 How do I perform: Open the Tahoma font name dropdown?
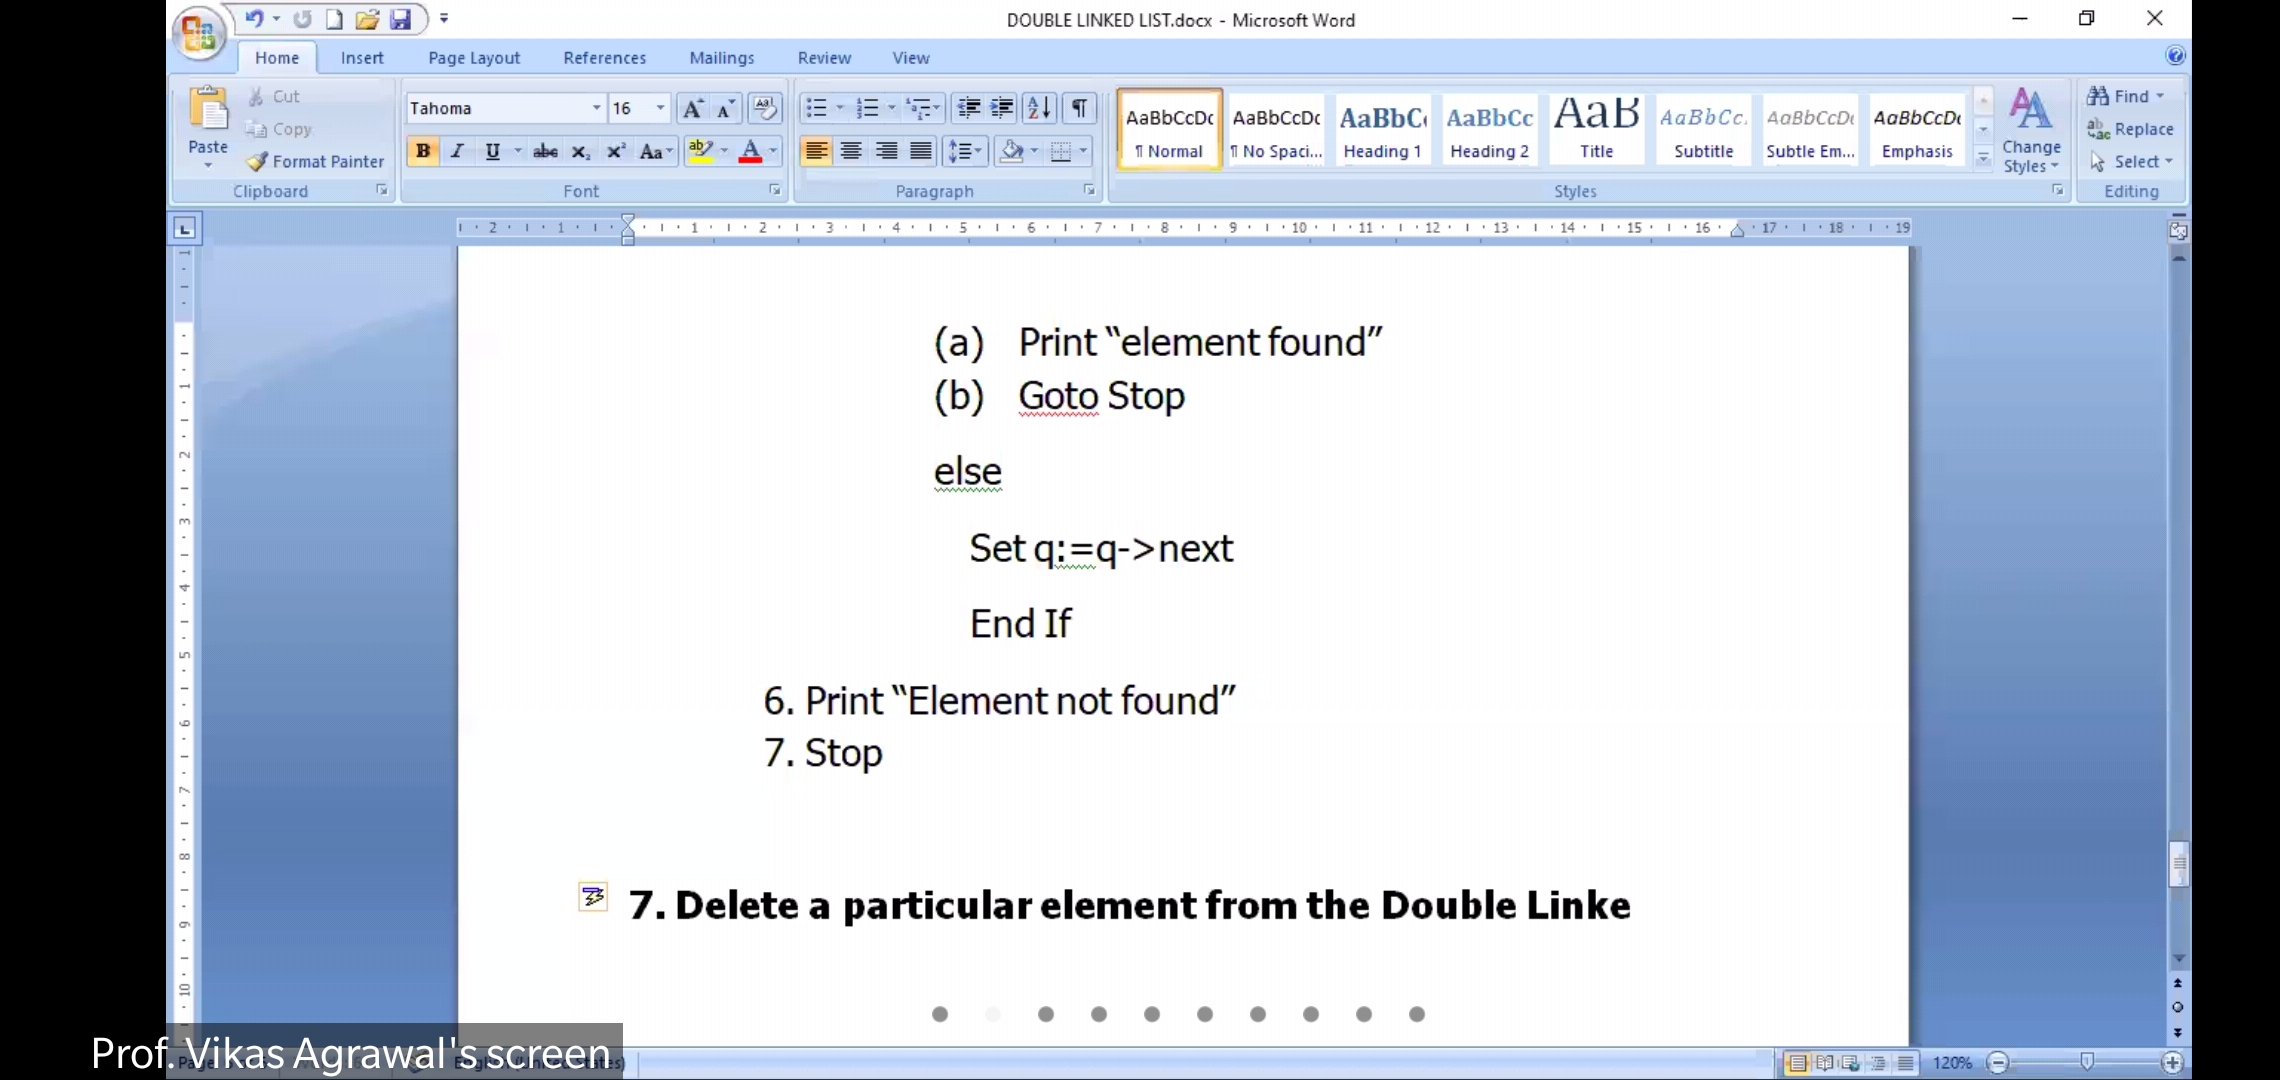pyautogui.click(x=596, y=108)
